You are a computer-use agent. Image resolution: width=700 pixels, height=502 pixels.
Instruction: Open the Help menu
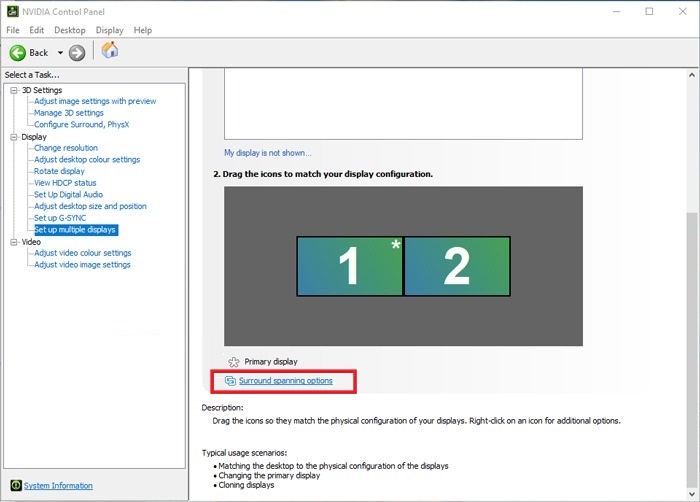point(143,30)
